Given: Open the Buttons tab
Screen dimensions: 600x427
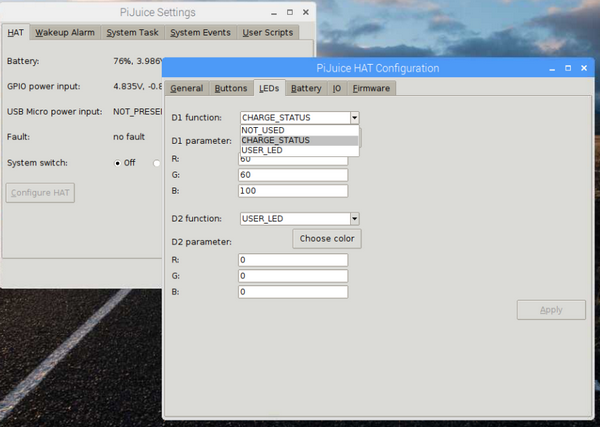Looking at the screenshot, I should pyautogui.click(x=231, y=88).
